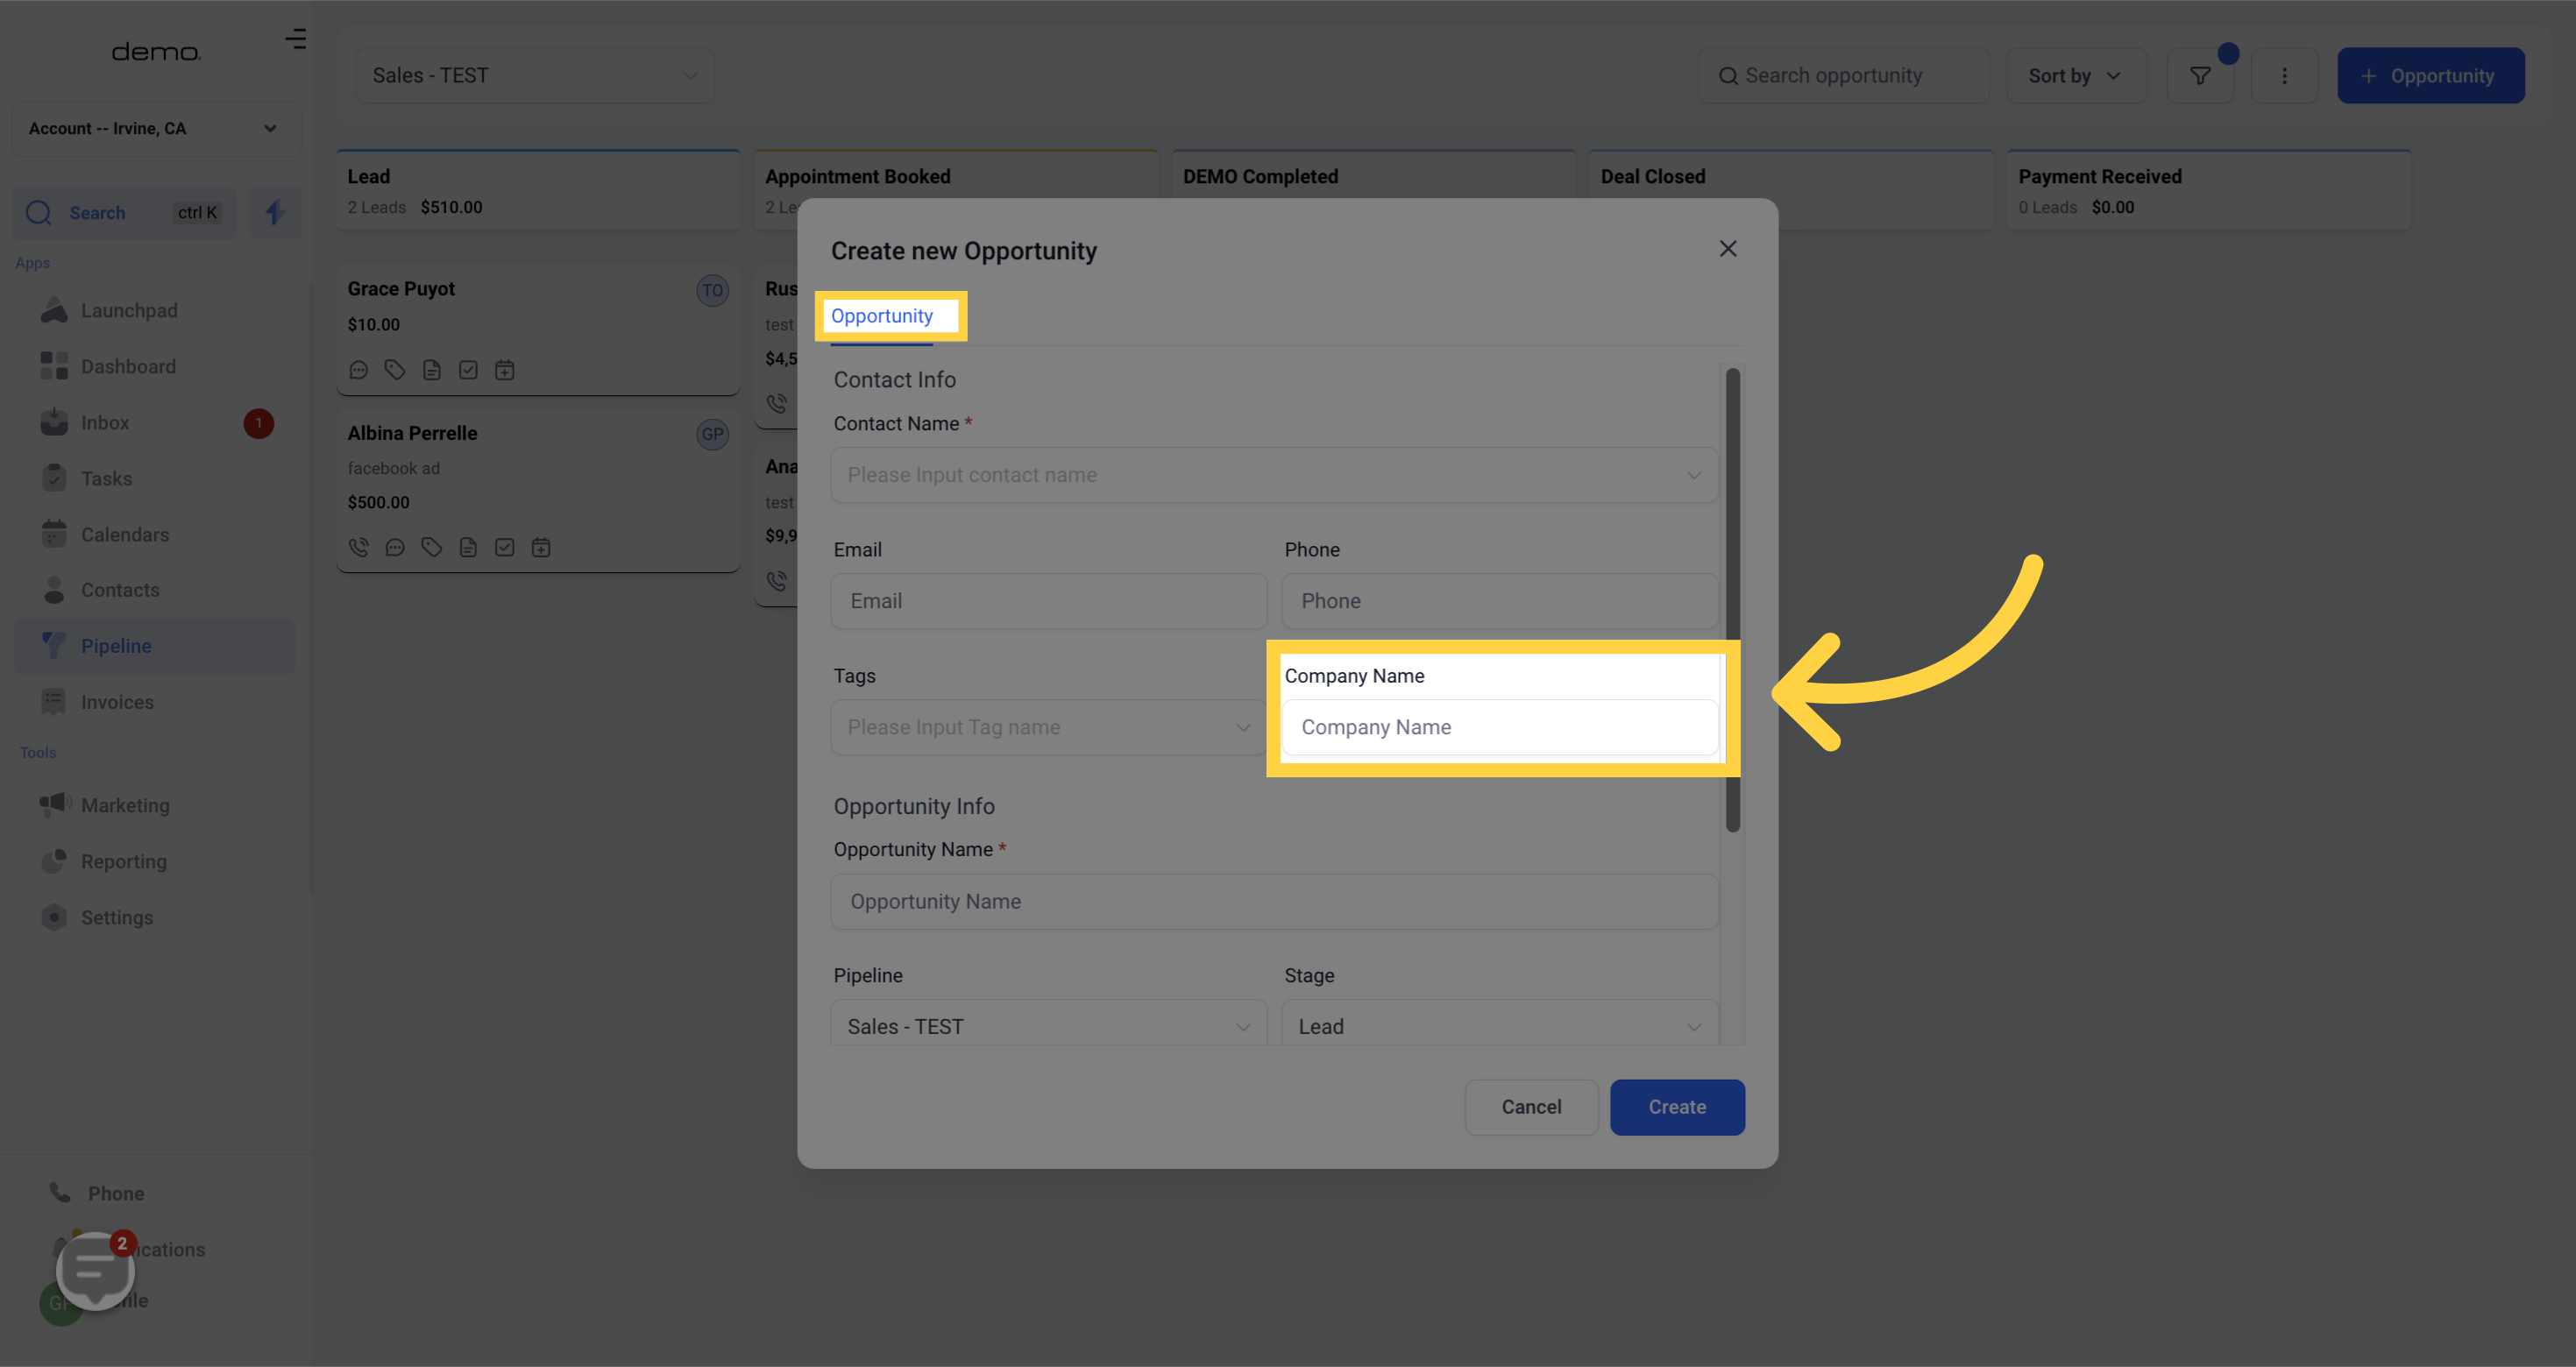Click the tag icon on Grace Puyot card
Image resolution: width=2576 pixels, height=1367 pixels.
point(395,370)
